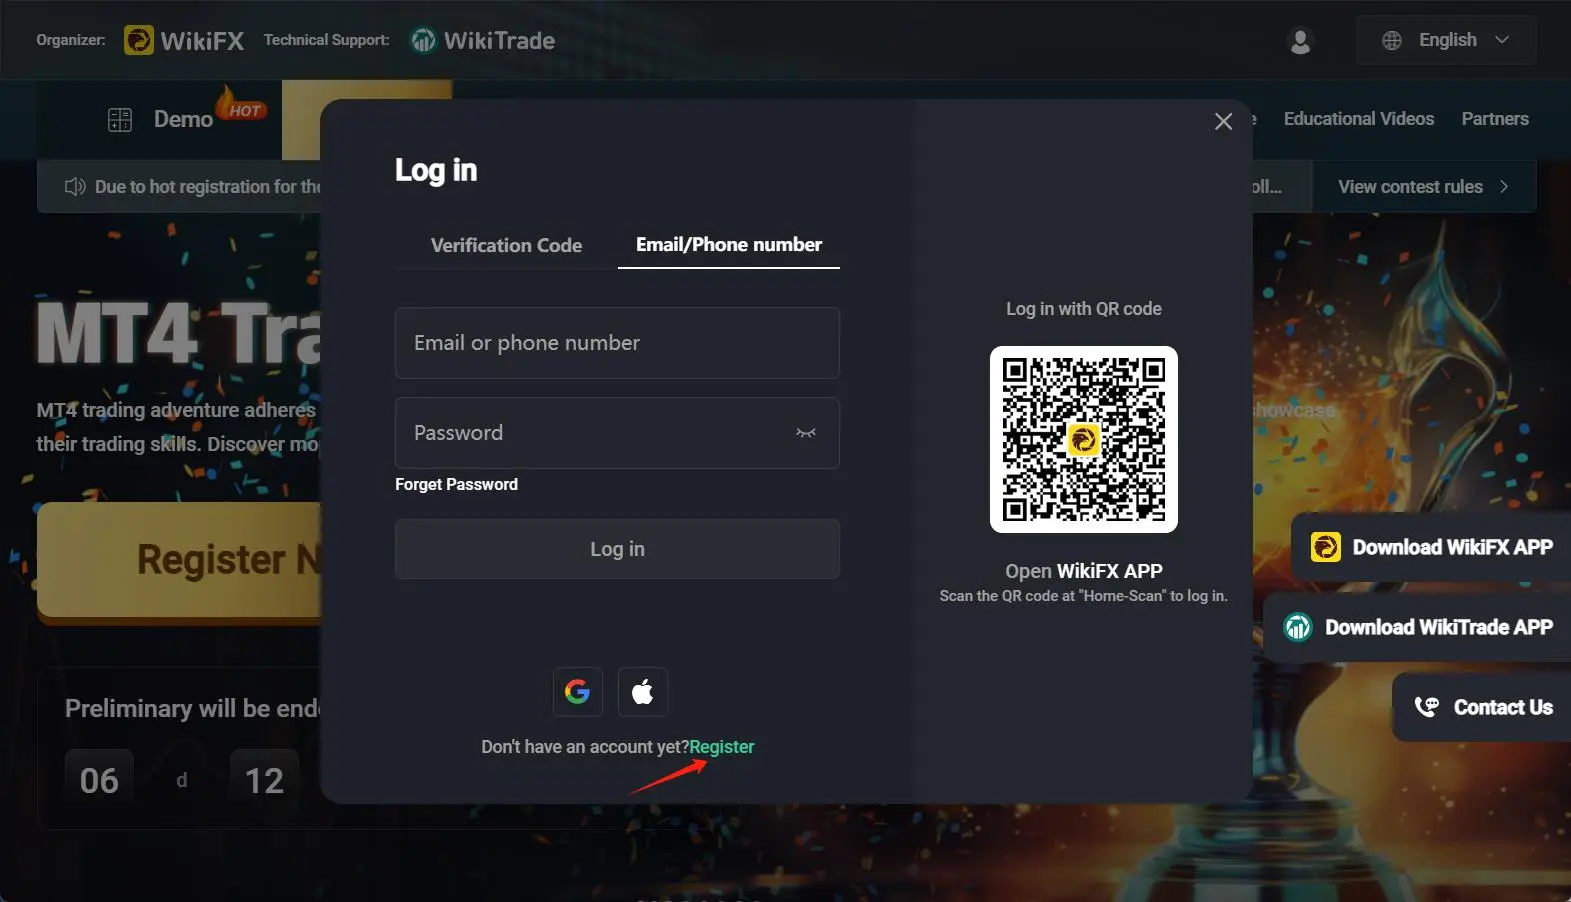This screenshot has width=1571, height=902.
Task: Switch to the Verification Code tab
Action: 506,245
